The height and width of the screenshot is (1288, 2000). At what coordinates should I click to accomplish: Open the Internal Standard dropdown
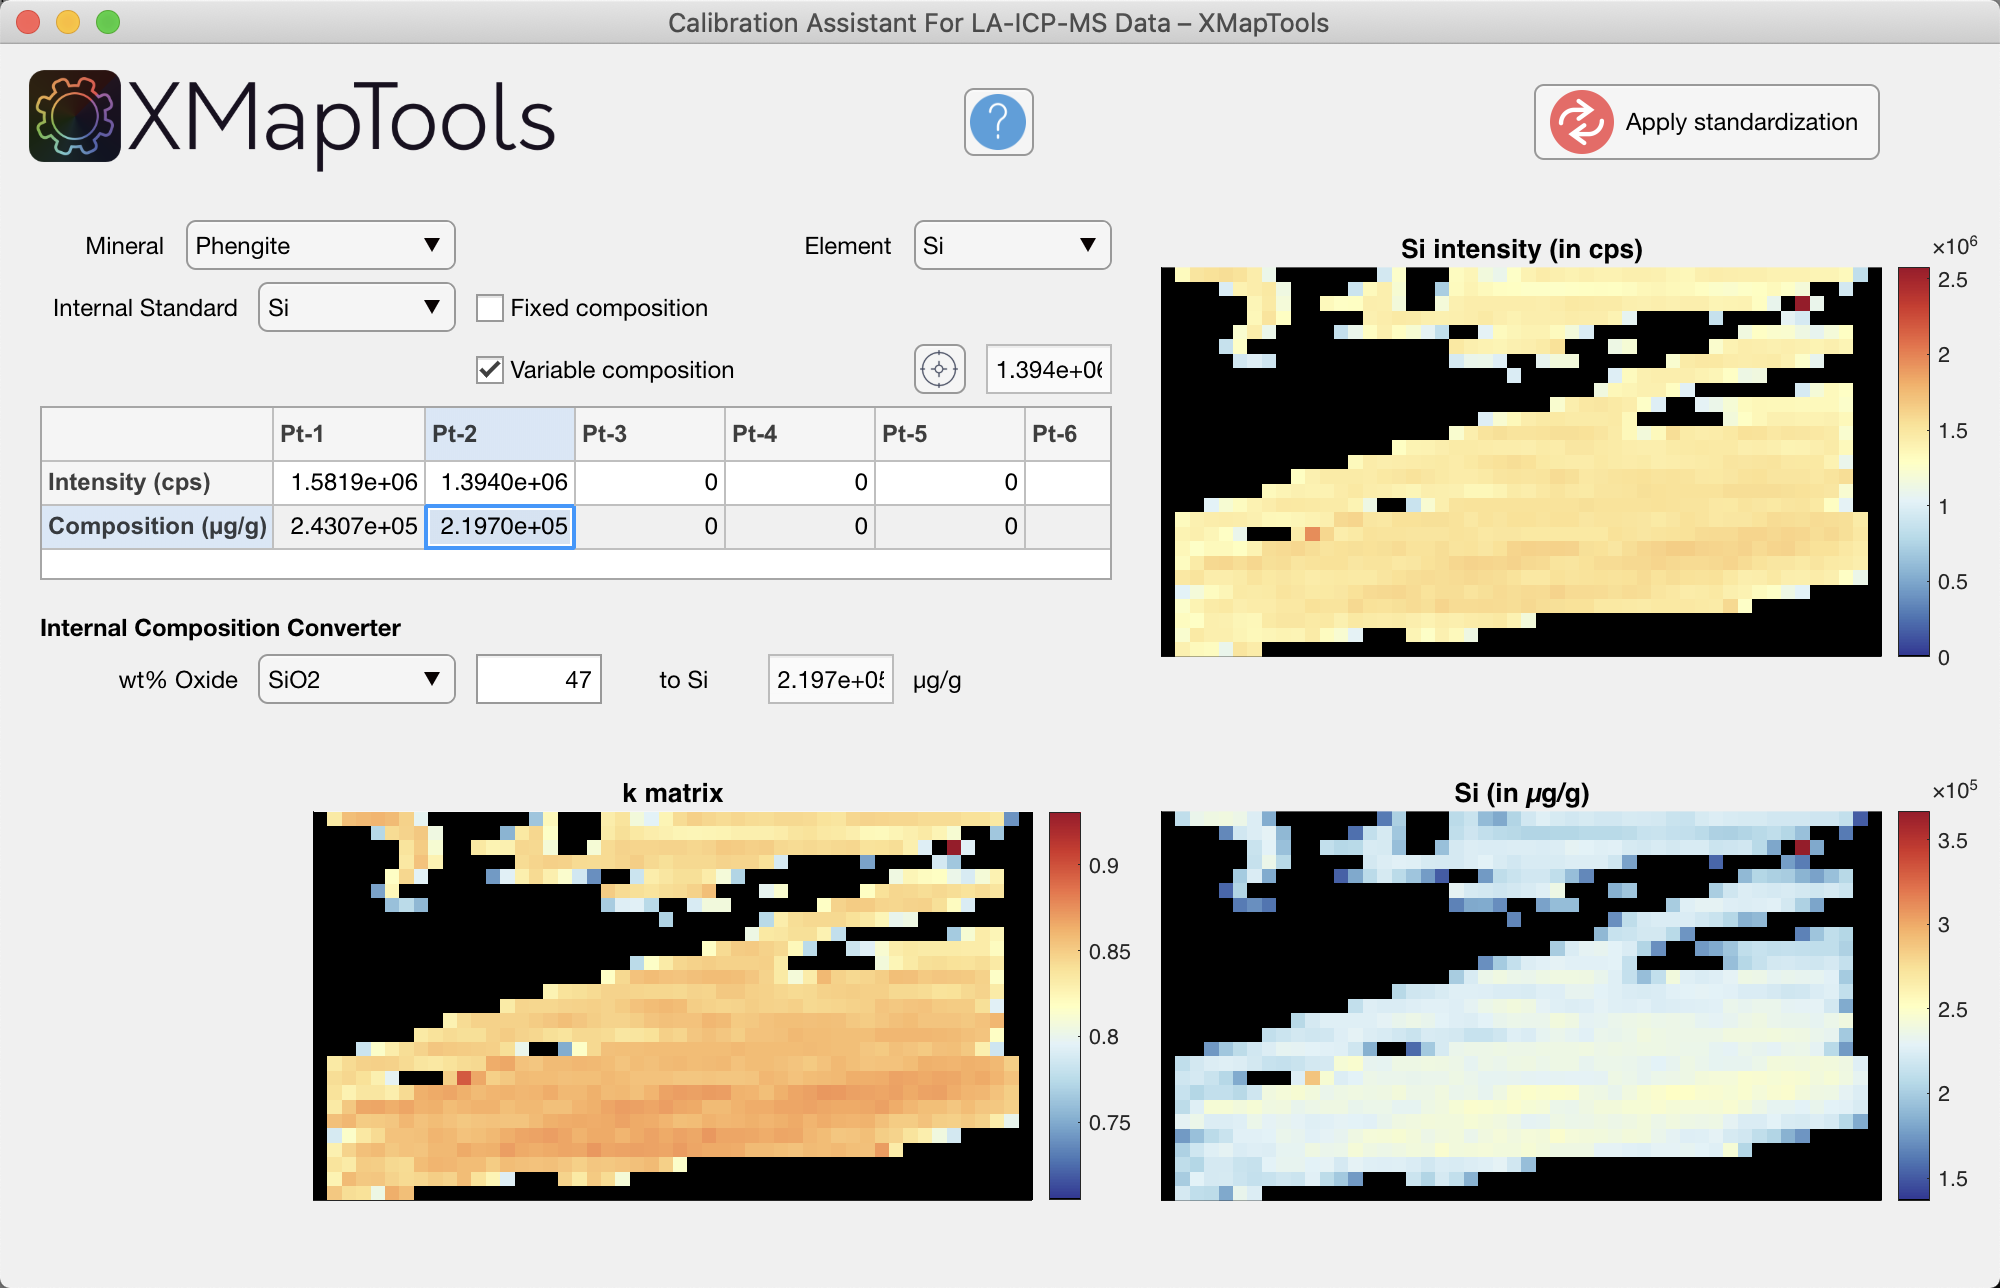(x=356, y=308)
